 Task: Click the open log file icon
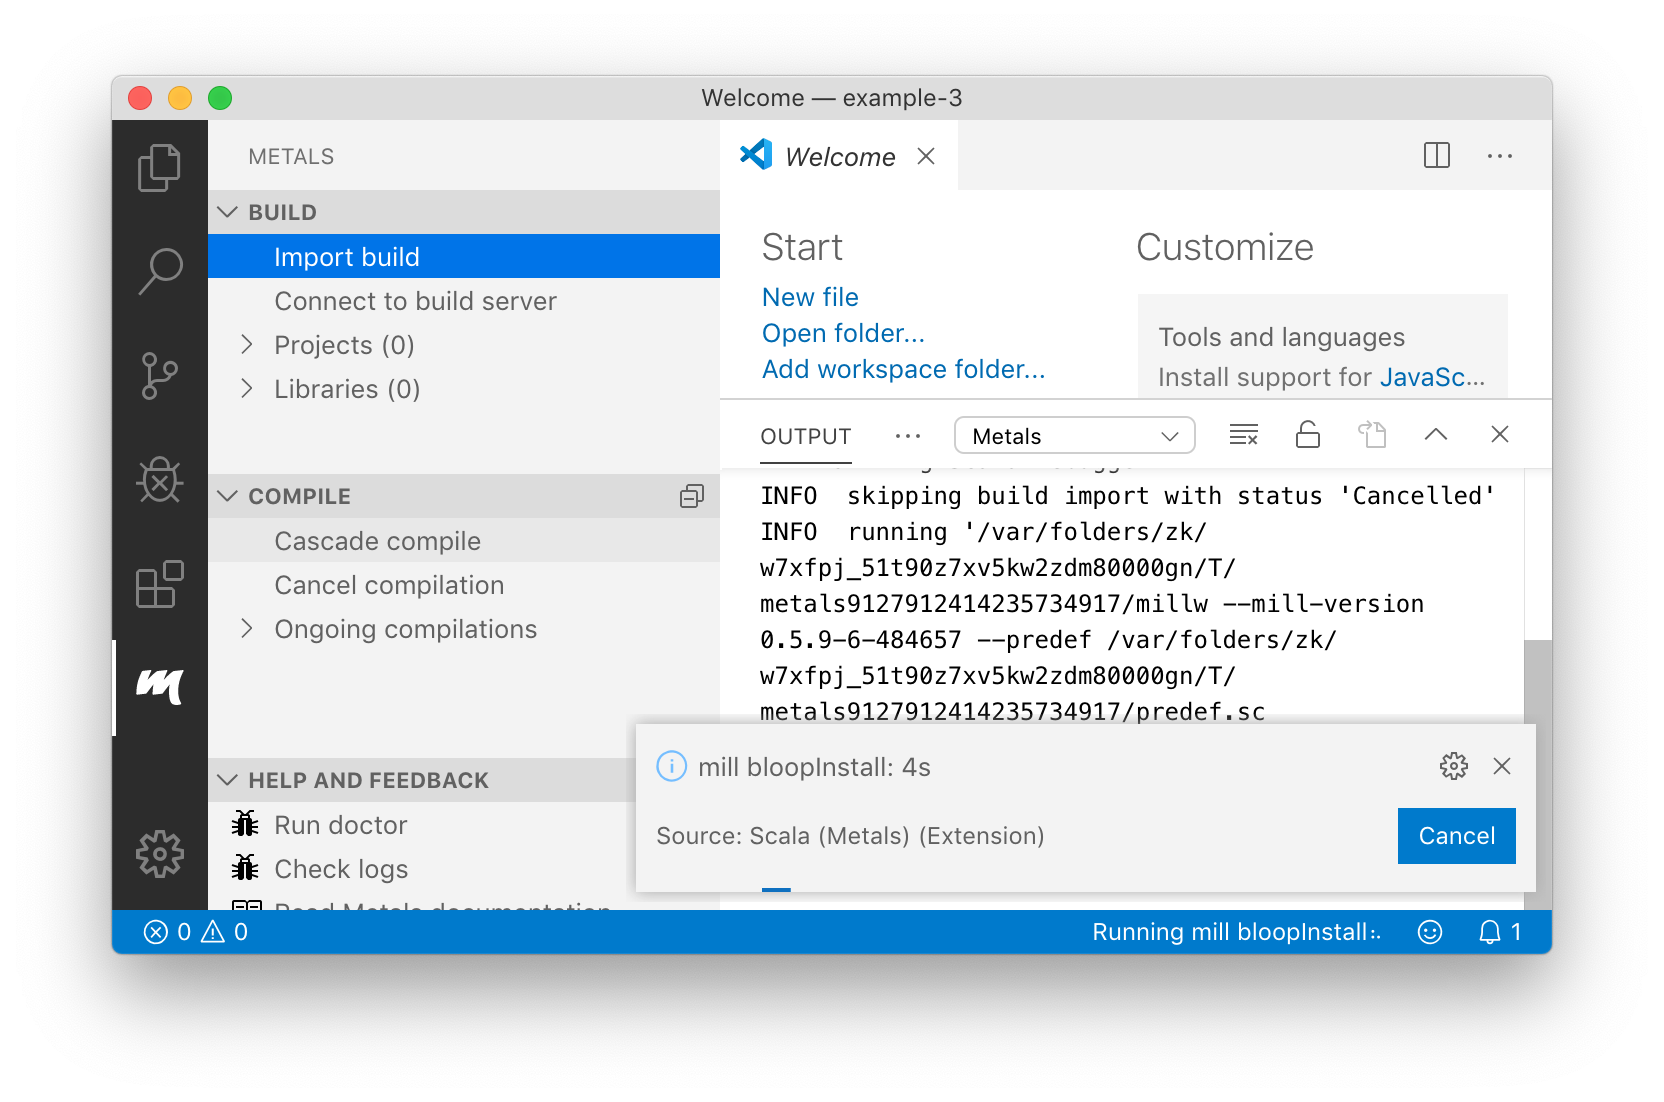pyautogui.click(x=1372, y=435)
